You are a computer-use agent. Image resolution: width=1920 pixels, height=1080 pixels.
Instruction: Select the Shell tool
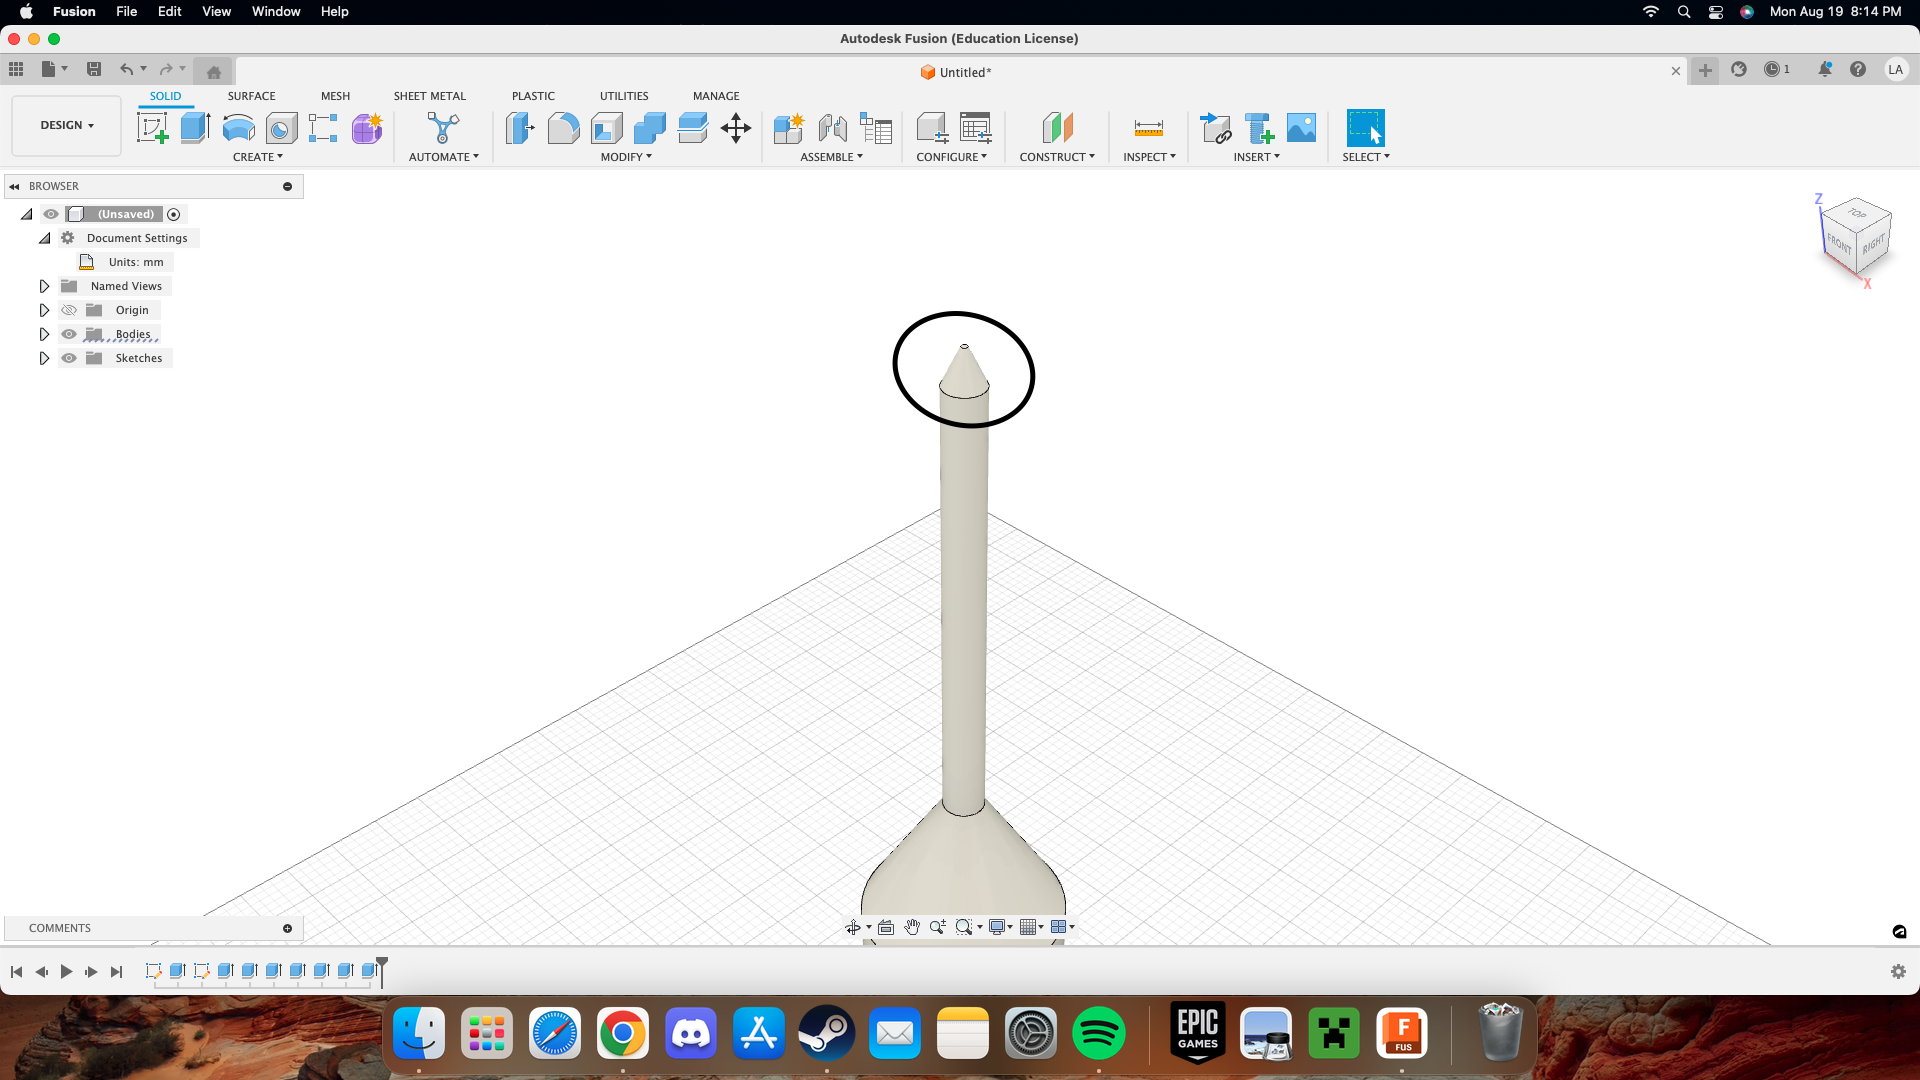tap(606, 128)
